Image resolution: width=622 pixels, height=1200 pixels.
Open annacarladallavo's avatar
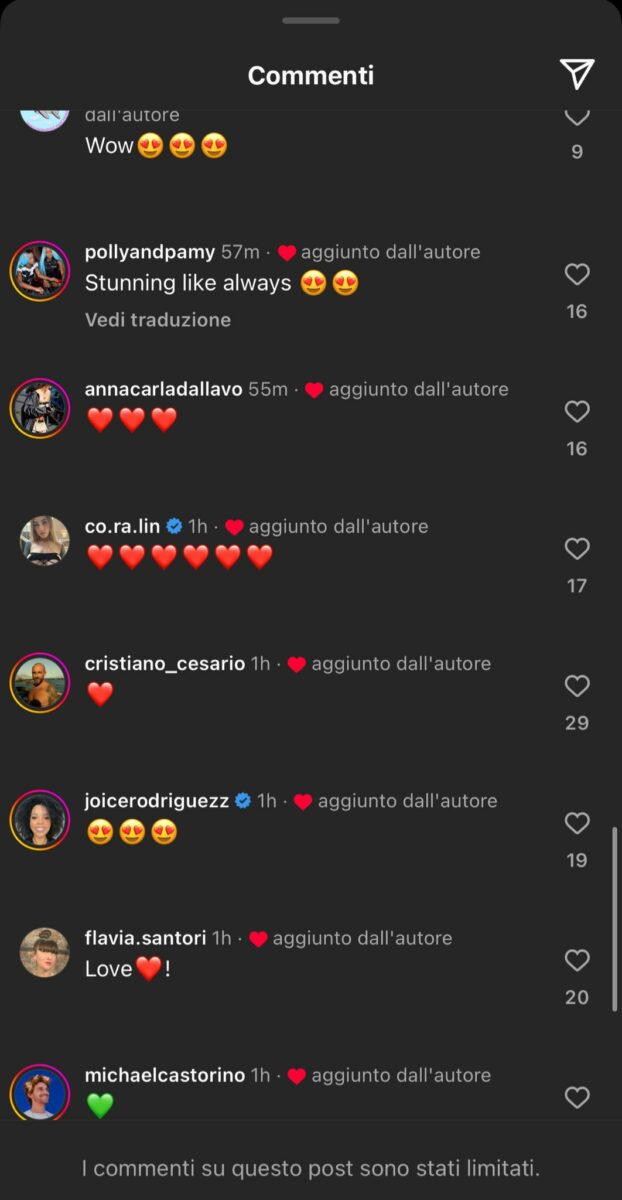pyautogui.click(x=40, y=408)
